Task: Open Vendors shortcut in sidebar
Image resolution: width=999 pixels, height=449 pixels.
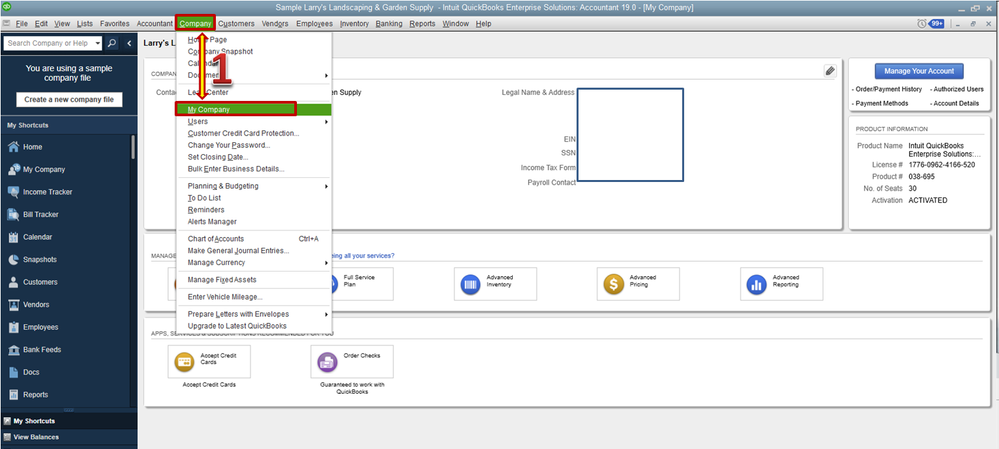Action: tap(29, 304)
